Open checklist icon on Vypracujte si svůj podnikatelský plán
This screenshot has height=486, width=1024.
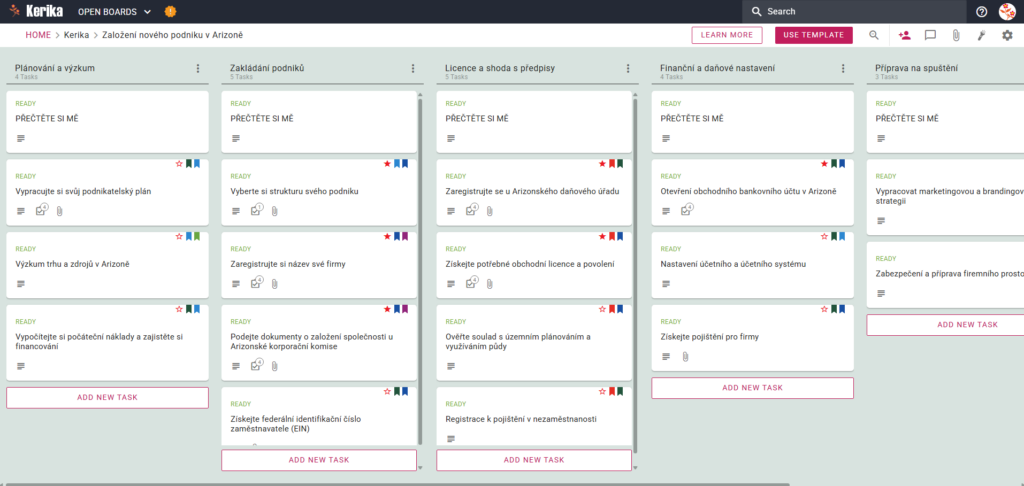coord(42,210)
